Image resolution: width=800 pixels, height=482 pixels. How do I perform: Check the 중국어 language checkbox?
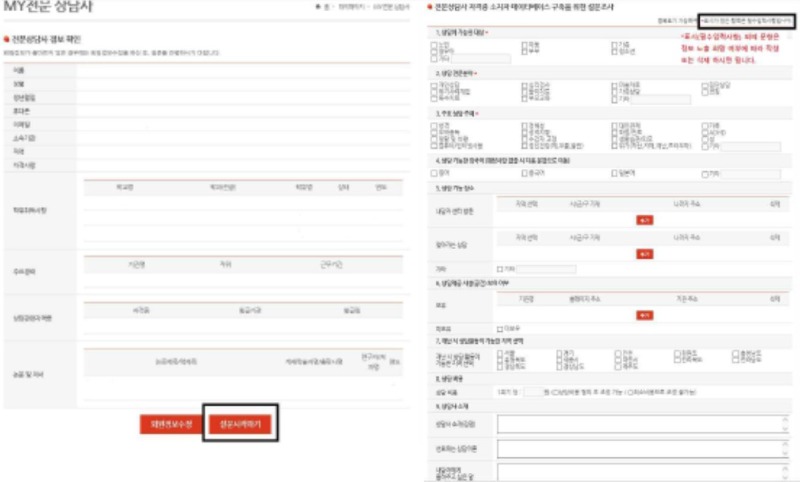[x=525, y=172]
